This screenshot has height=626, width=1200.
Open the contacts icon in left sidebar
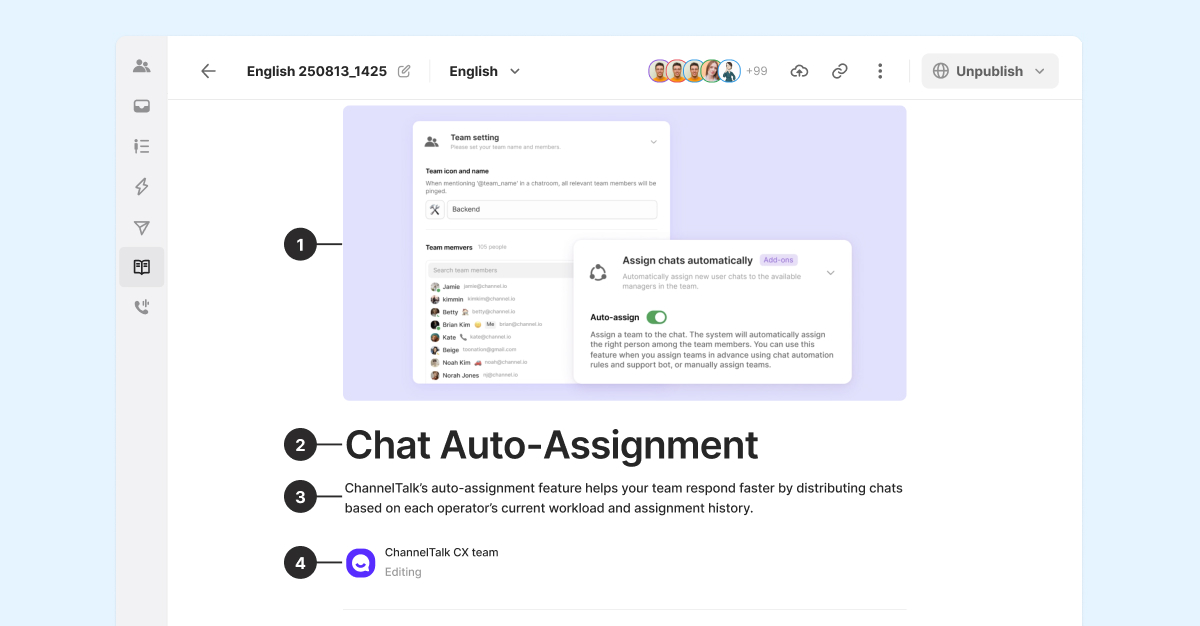click(x=141, y=66)
